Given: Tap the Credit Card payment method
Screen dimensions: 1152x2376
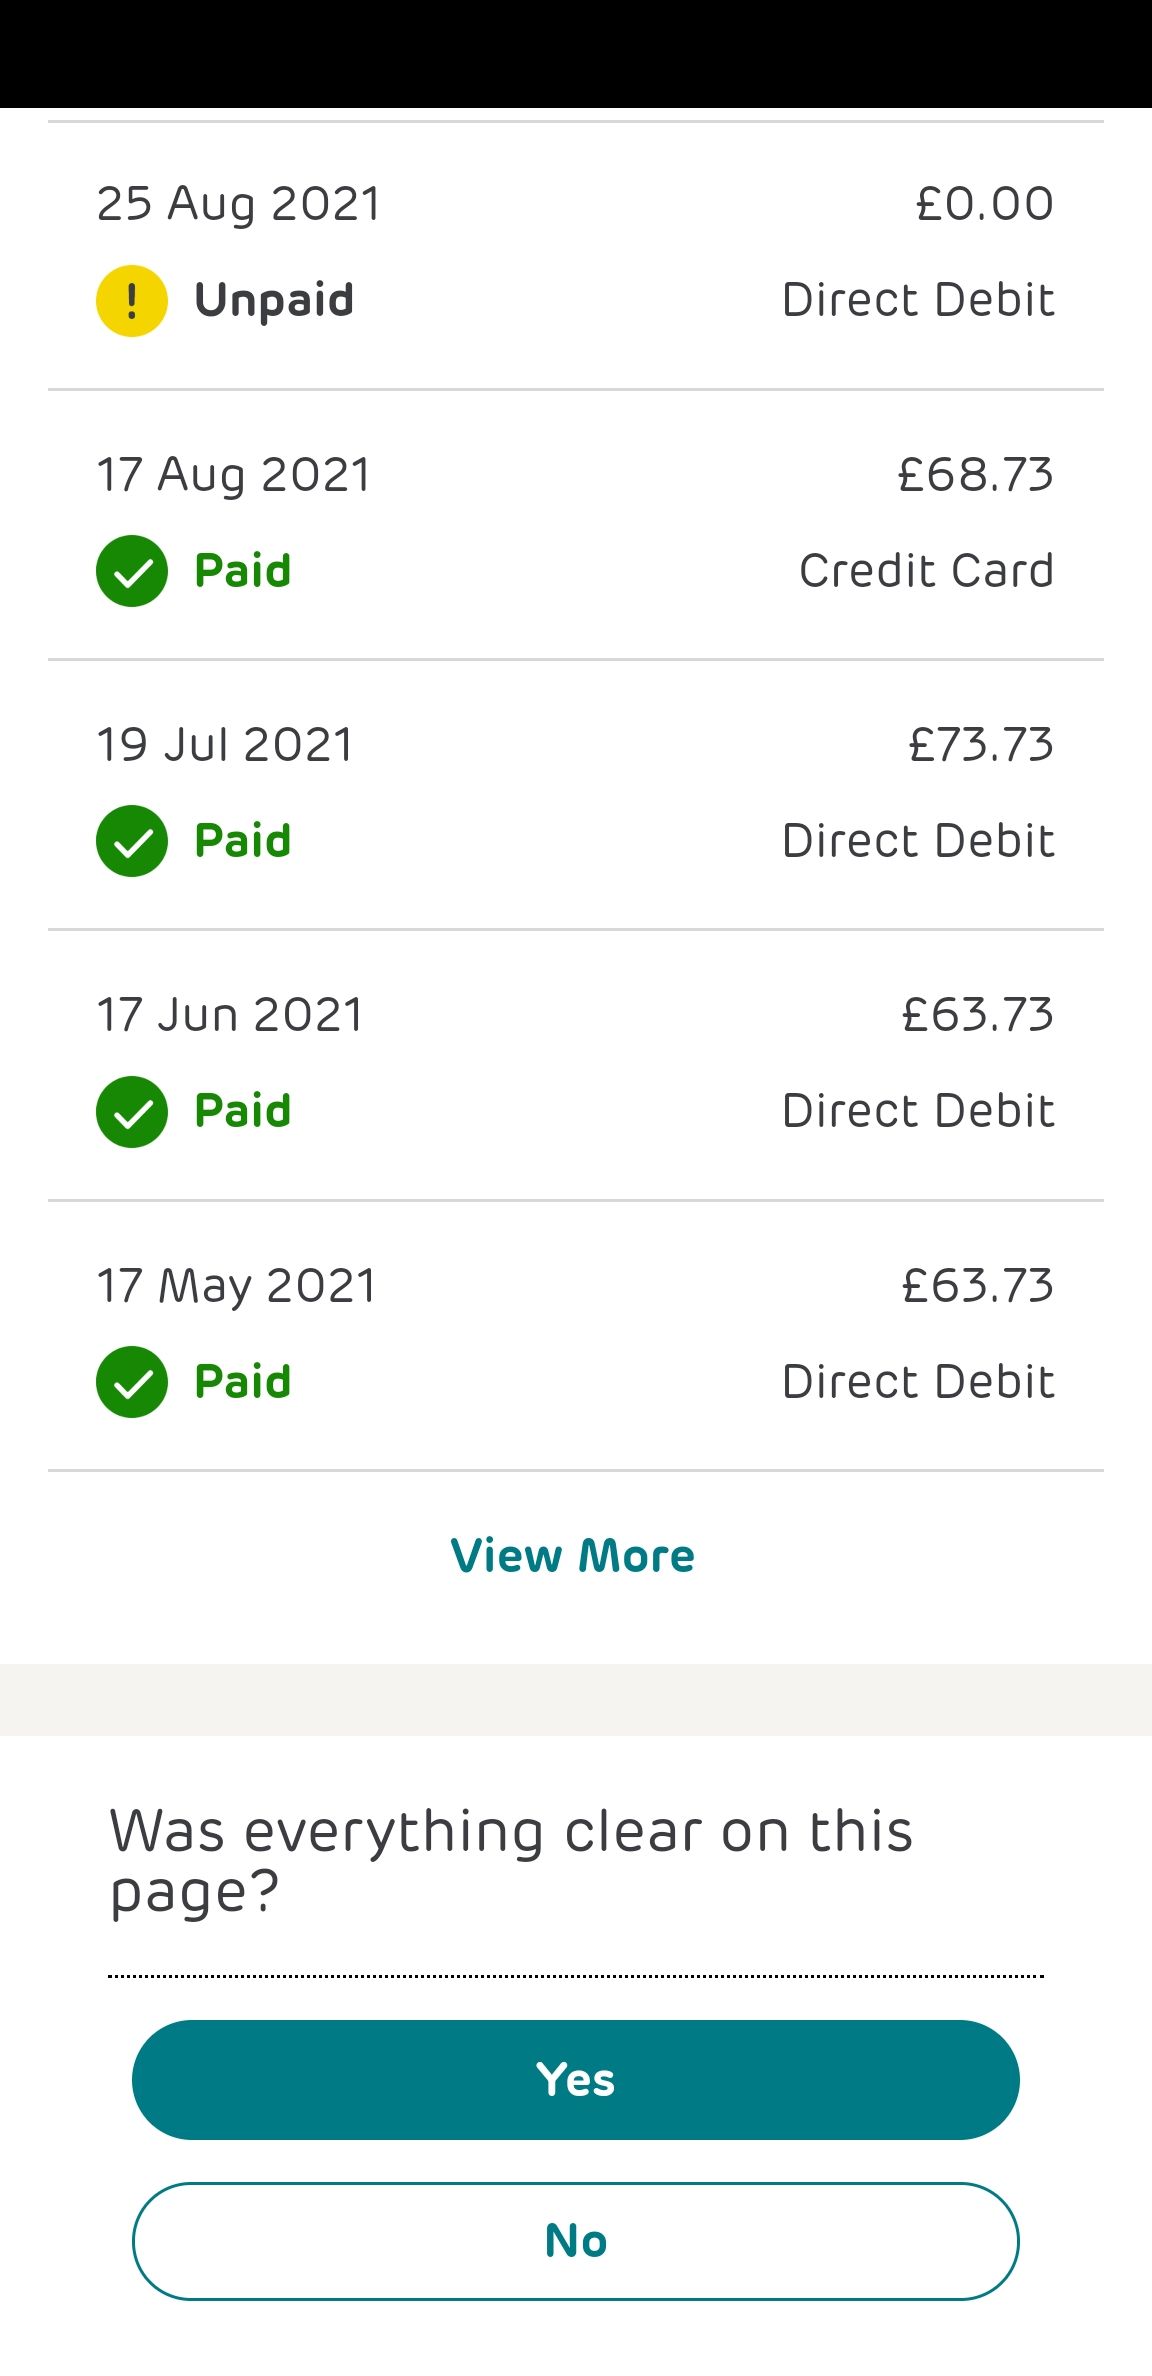Looking at the screenshot, I should point(927,571).
